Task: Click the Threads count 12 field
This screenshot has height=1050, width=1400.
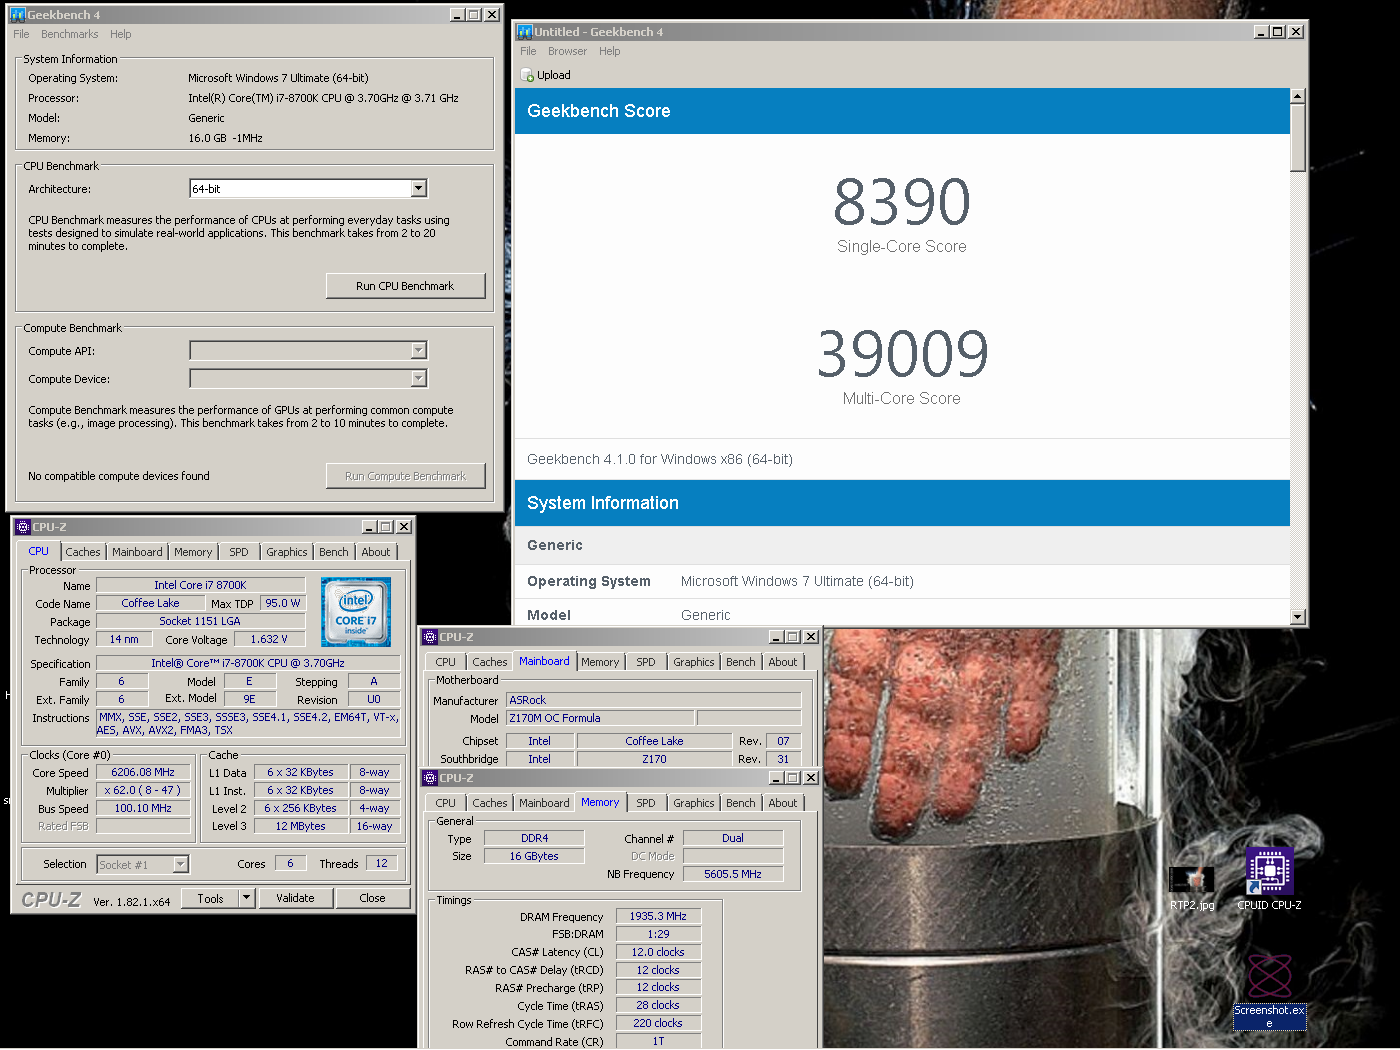Action: tap(382, 863)
